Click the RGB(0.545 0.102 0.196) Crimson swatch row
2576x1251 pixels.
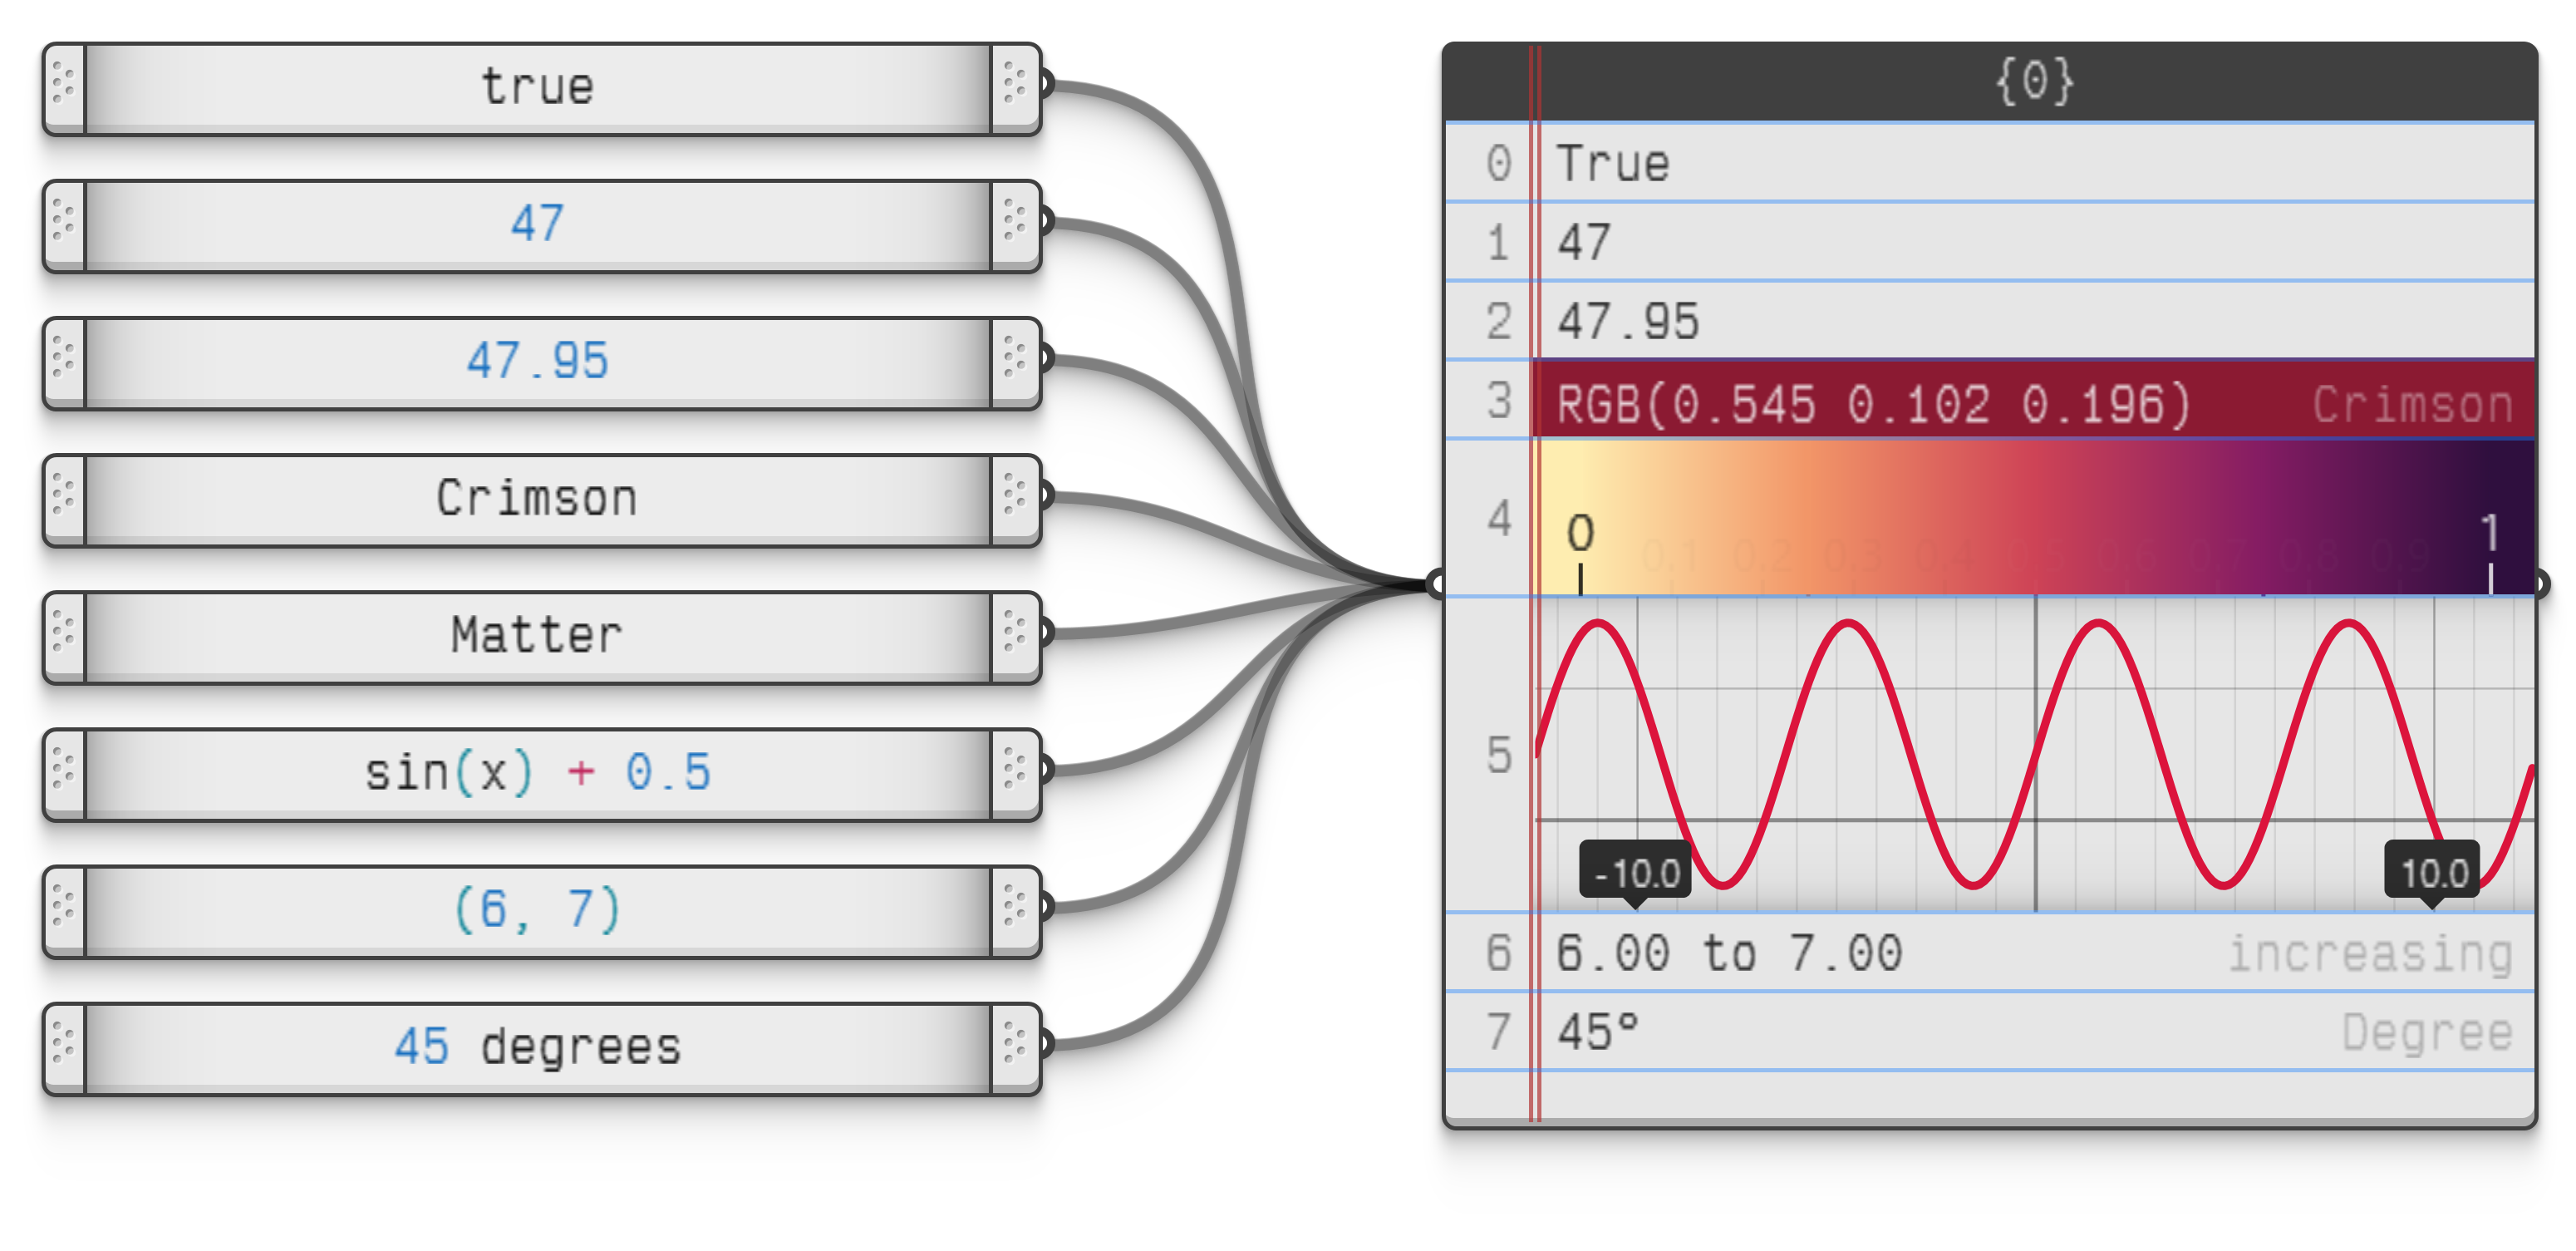coord(2034,400)
